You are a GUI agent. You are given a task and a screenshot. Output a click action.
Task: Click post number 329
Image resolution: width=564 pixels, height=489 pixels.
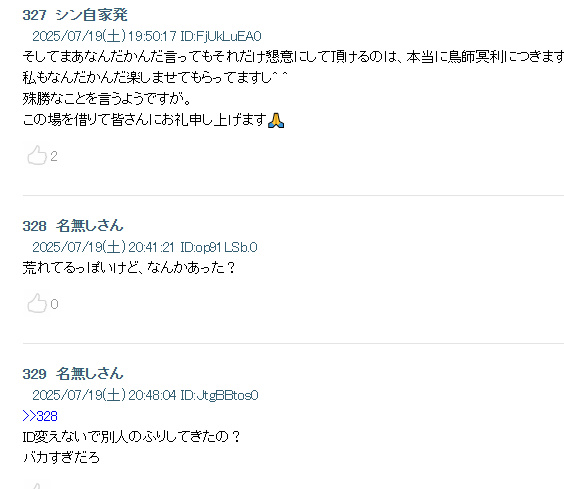35,374
